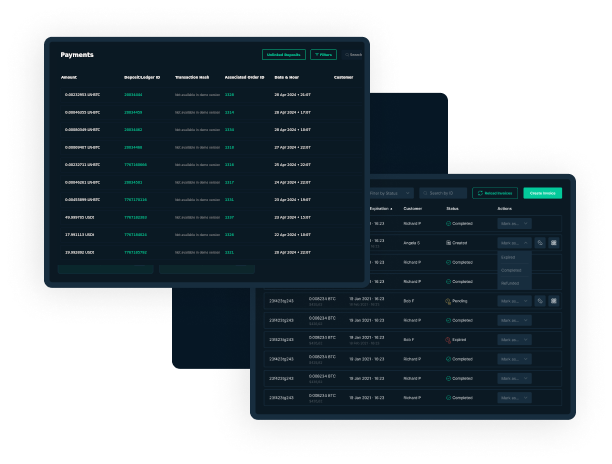612x464 pixels.
Task: Open associated order ID 2317
Action: [230, 182]
